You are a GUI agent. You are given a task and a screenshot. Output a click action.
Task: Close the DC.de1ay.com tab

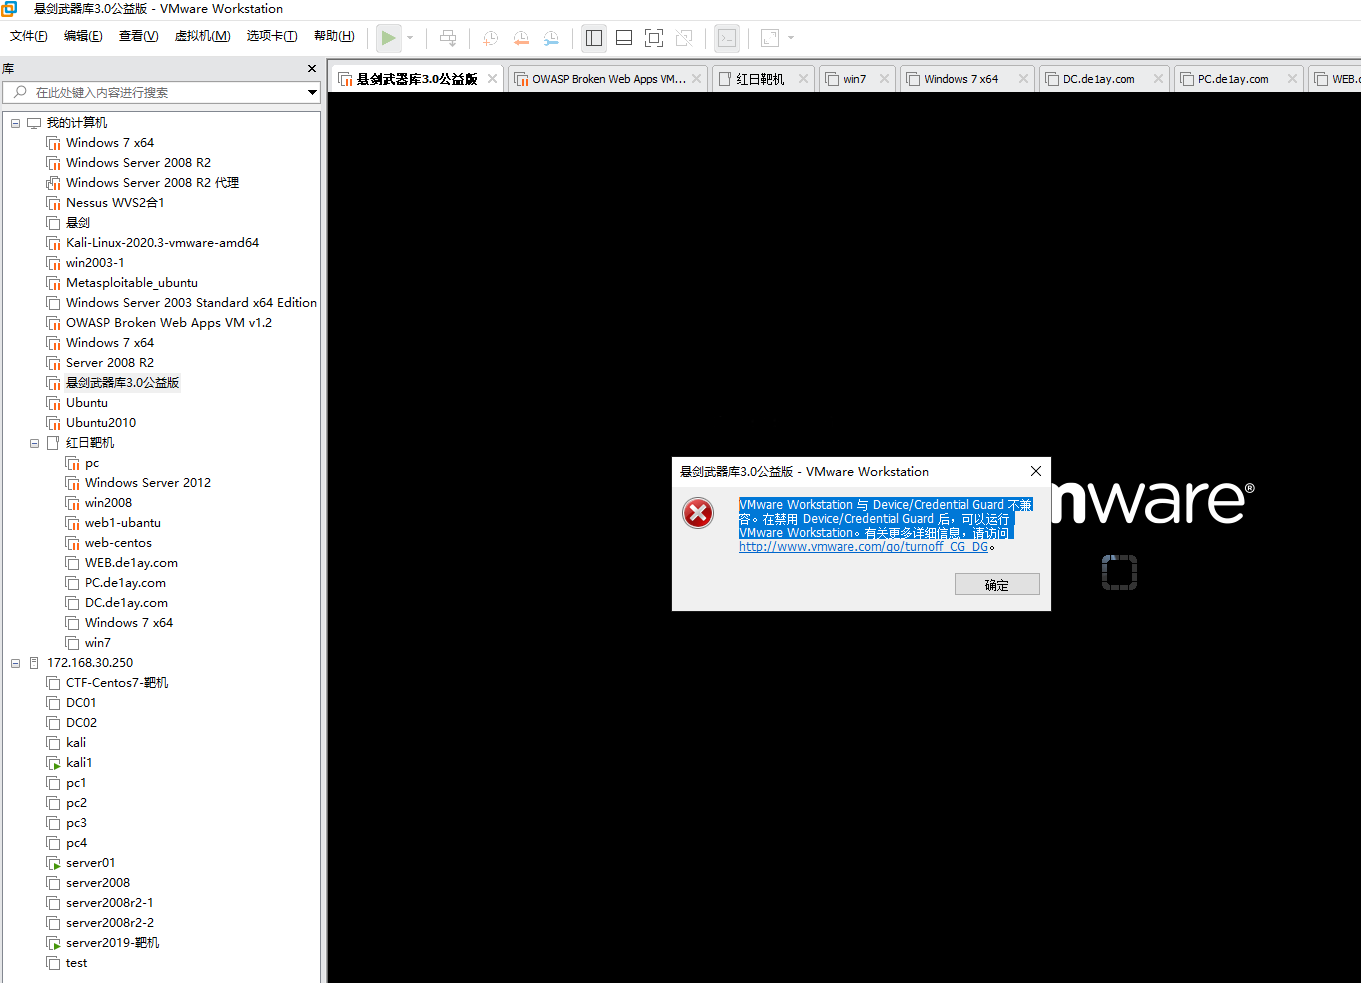1158,79
